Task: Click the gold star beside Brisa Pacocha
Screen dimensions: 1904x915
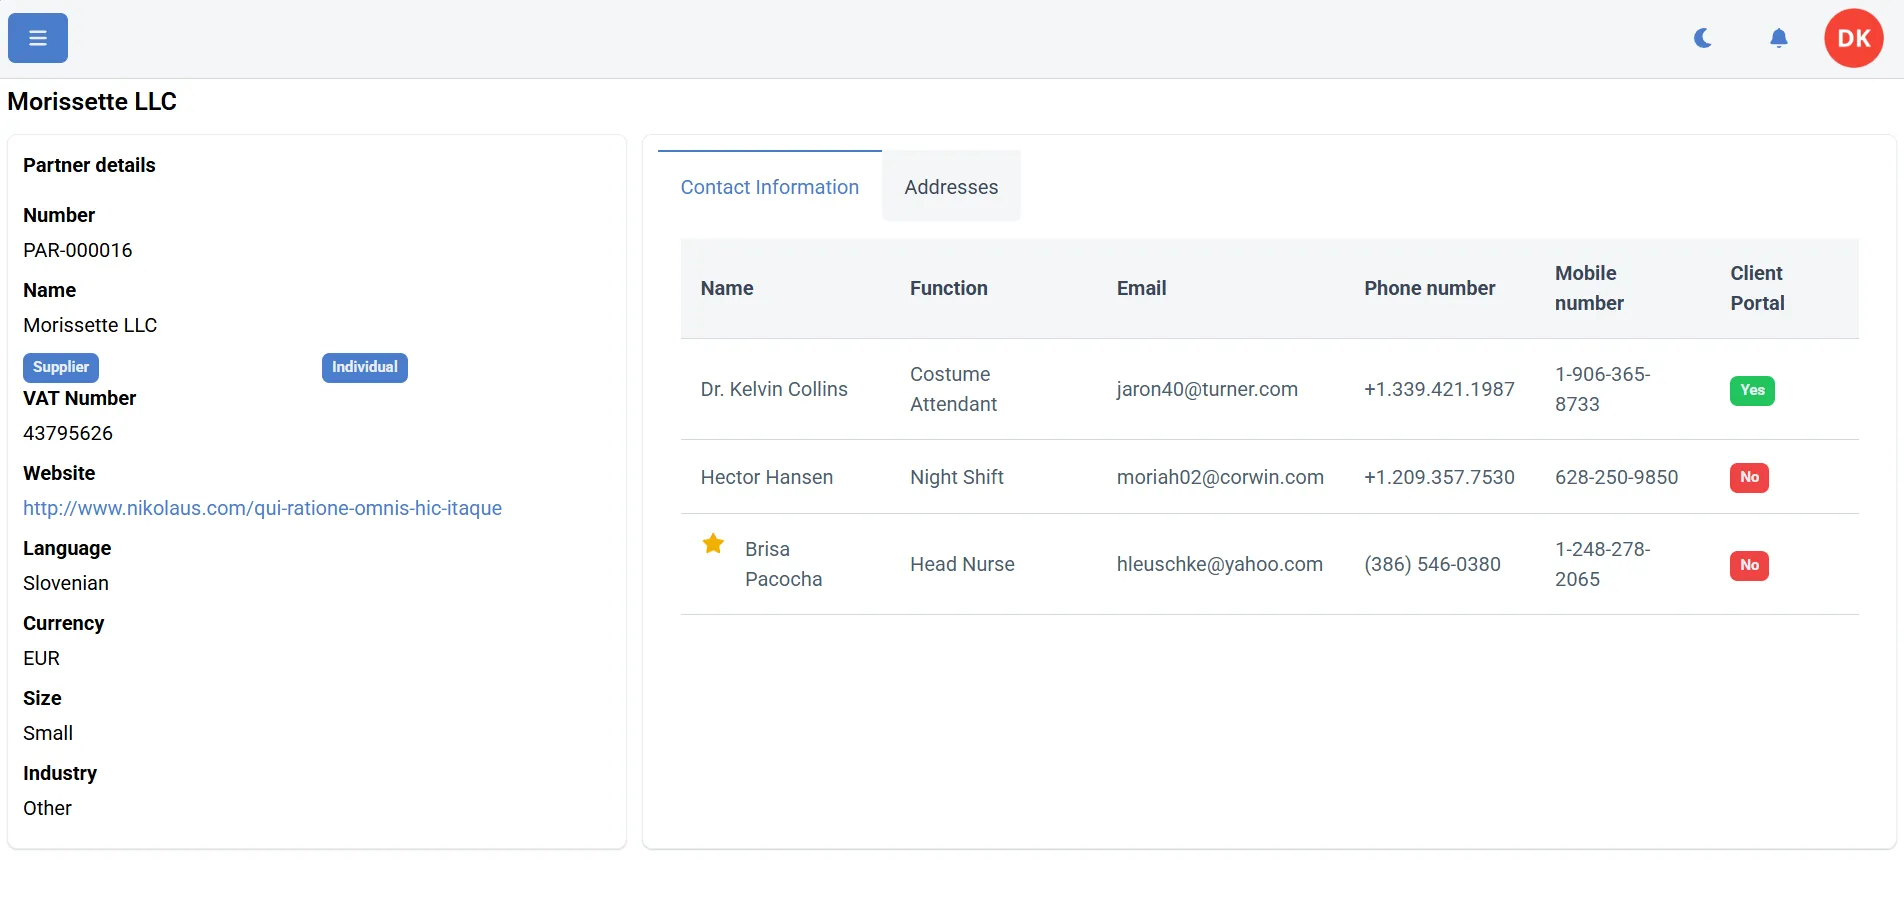Action: pos(713,544)
